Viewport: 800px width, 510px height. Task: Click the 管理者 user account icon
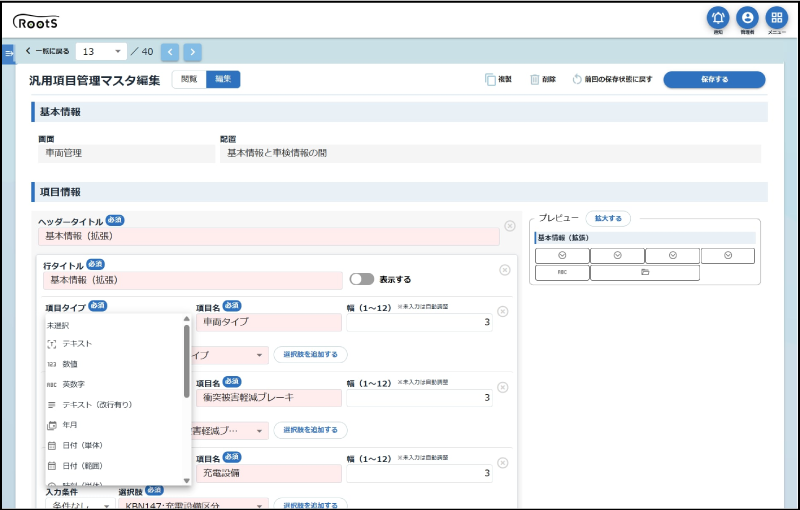(747, 18)
